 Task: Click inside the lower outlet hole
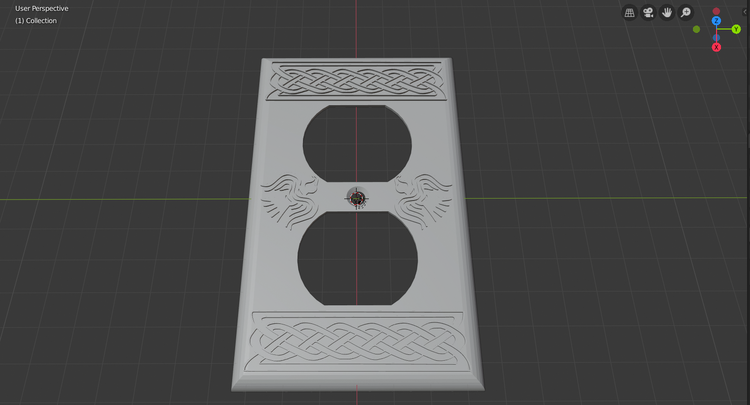357,258
